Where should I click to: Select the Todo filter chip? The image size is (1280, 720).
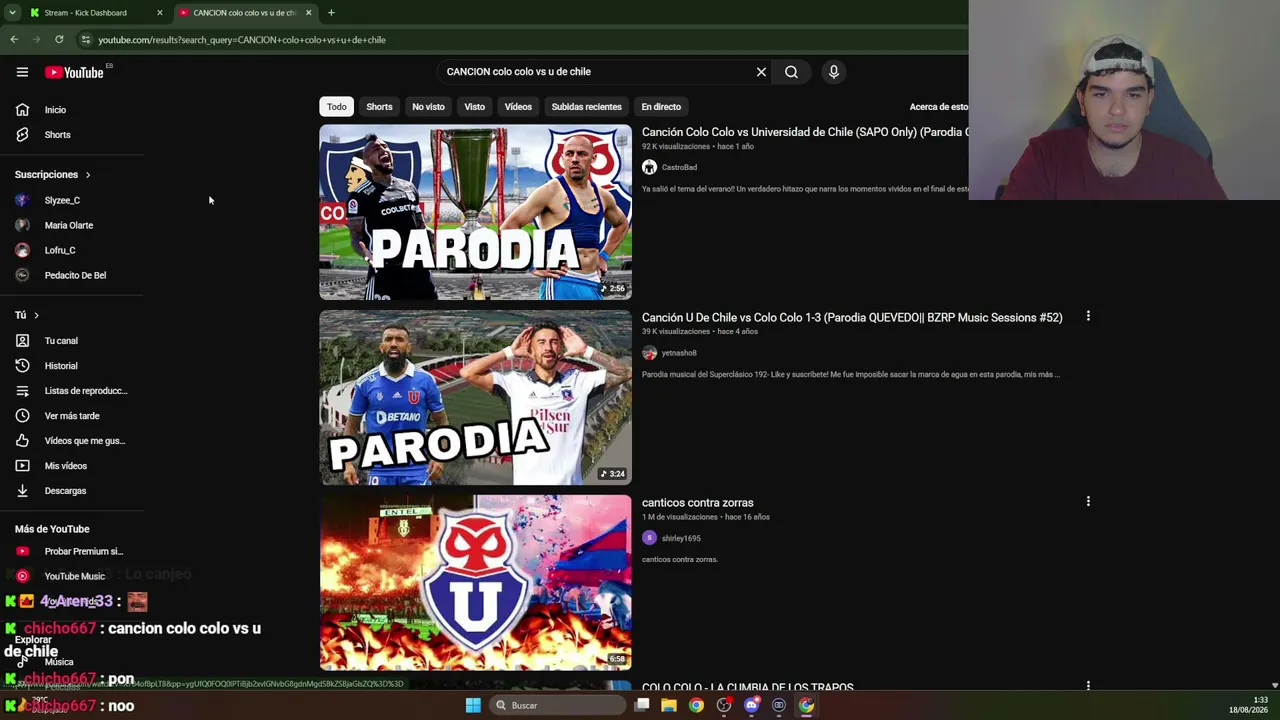click(336, 107)
